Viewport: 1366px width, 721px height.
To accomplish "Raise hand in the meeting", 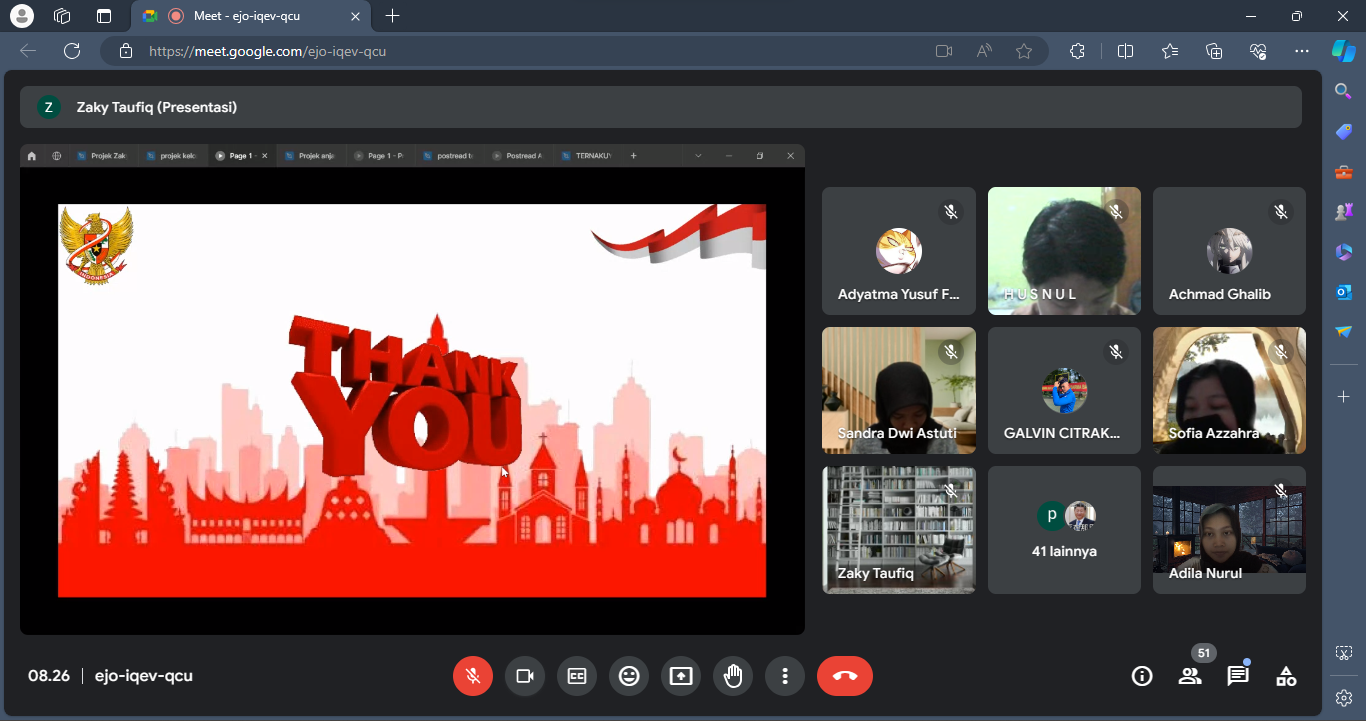I will click(x=733, y=676).
